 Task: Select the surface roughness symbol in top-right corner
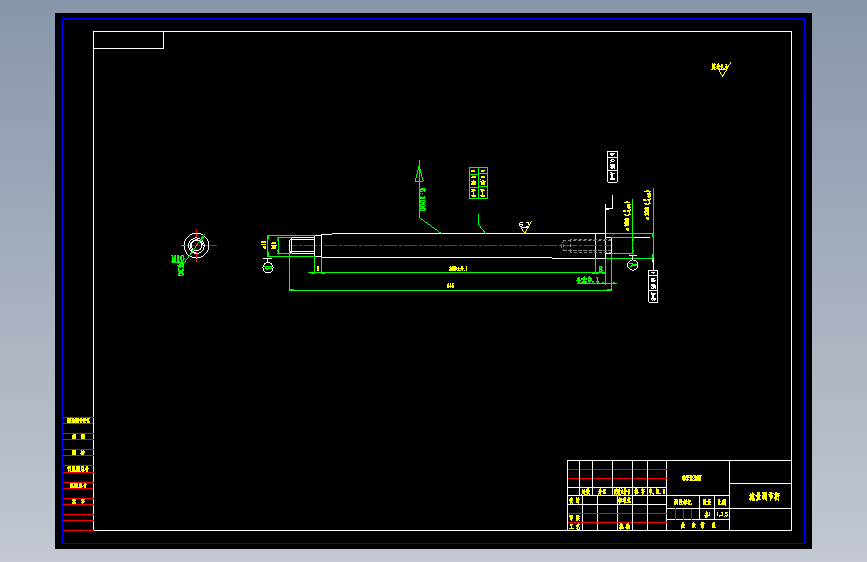pos(721,69)
